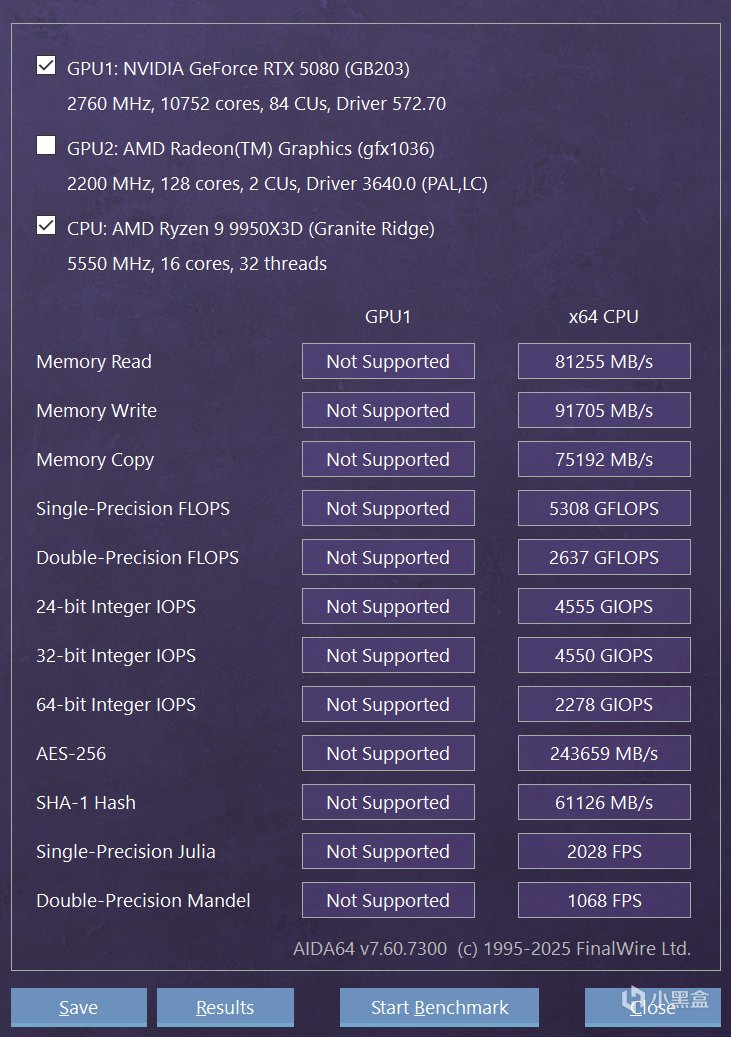The height and width of the screenshot is (1037, 731).
Task: Toggle the CPU AMD Ryzen 9 9950X3D checkbox
Action: [46, 226]
